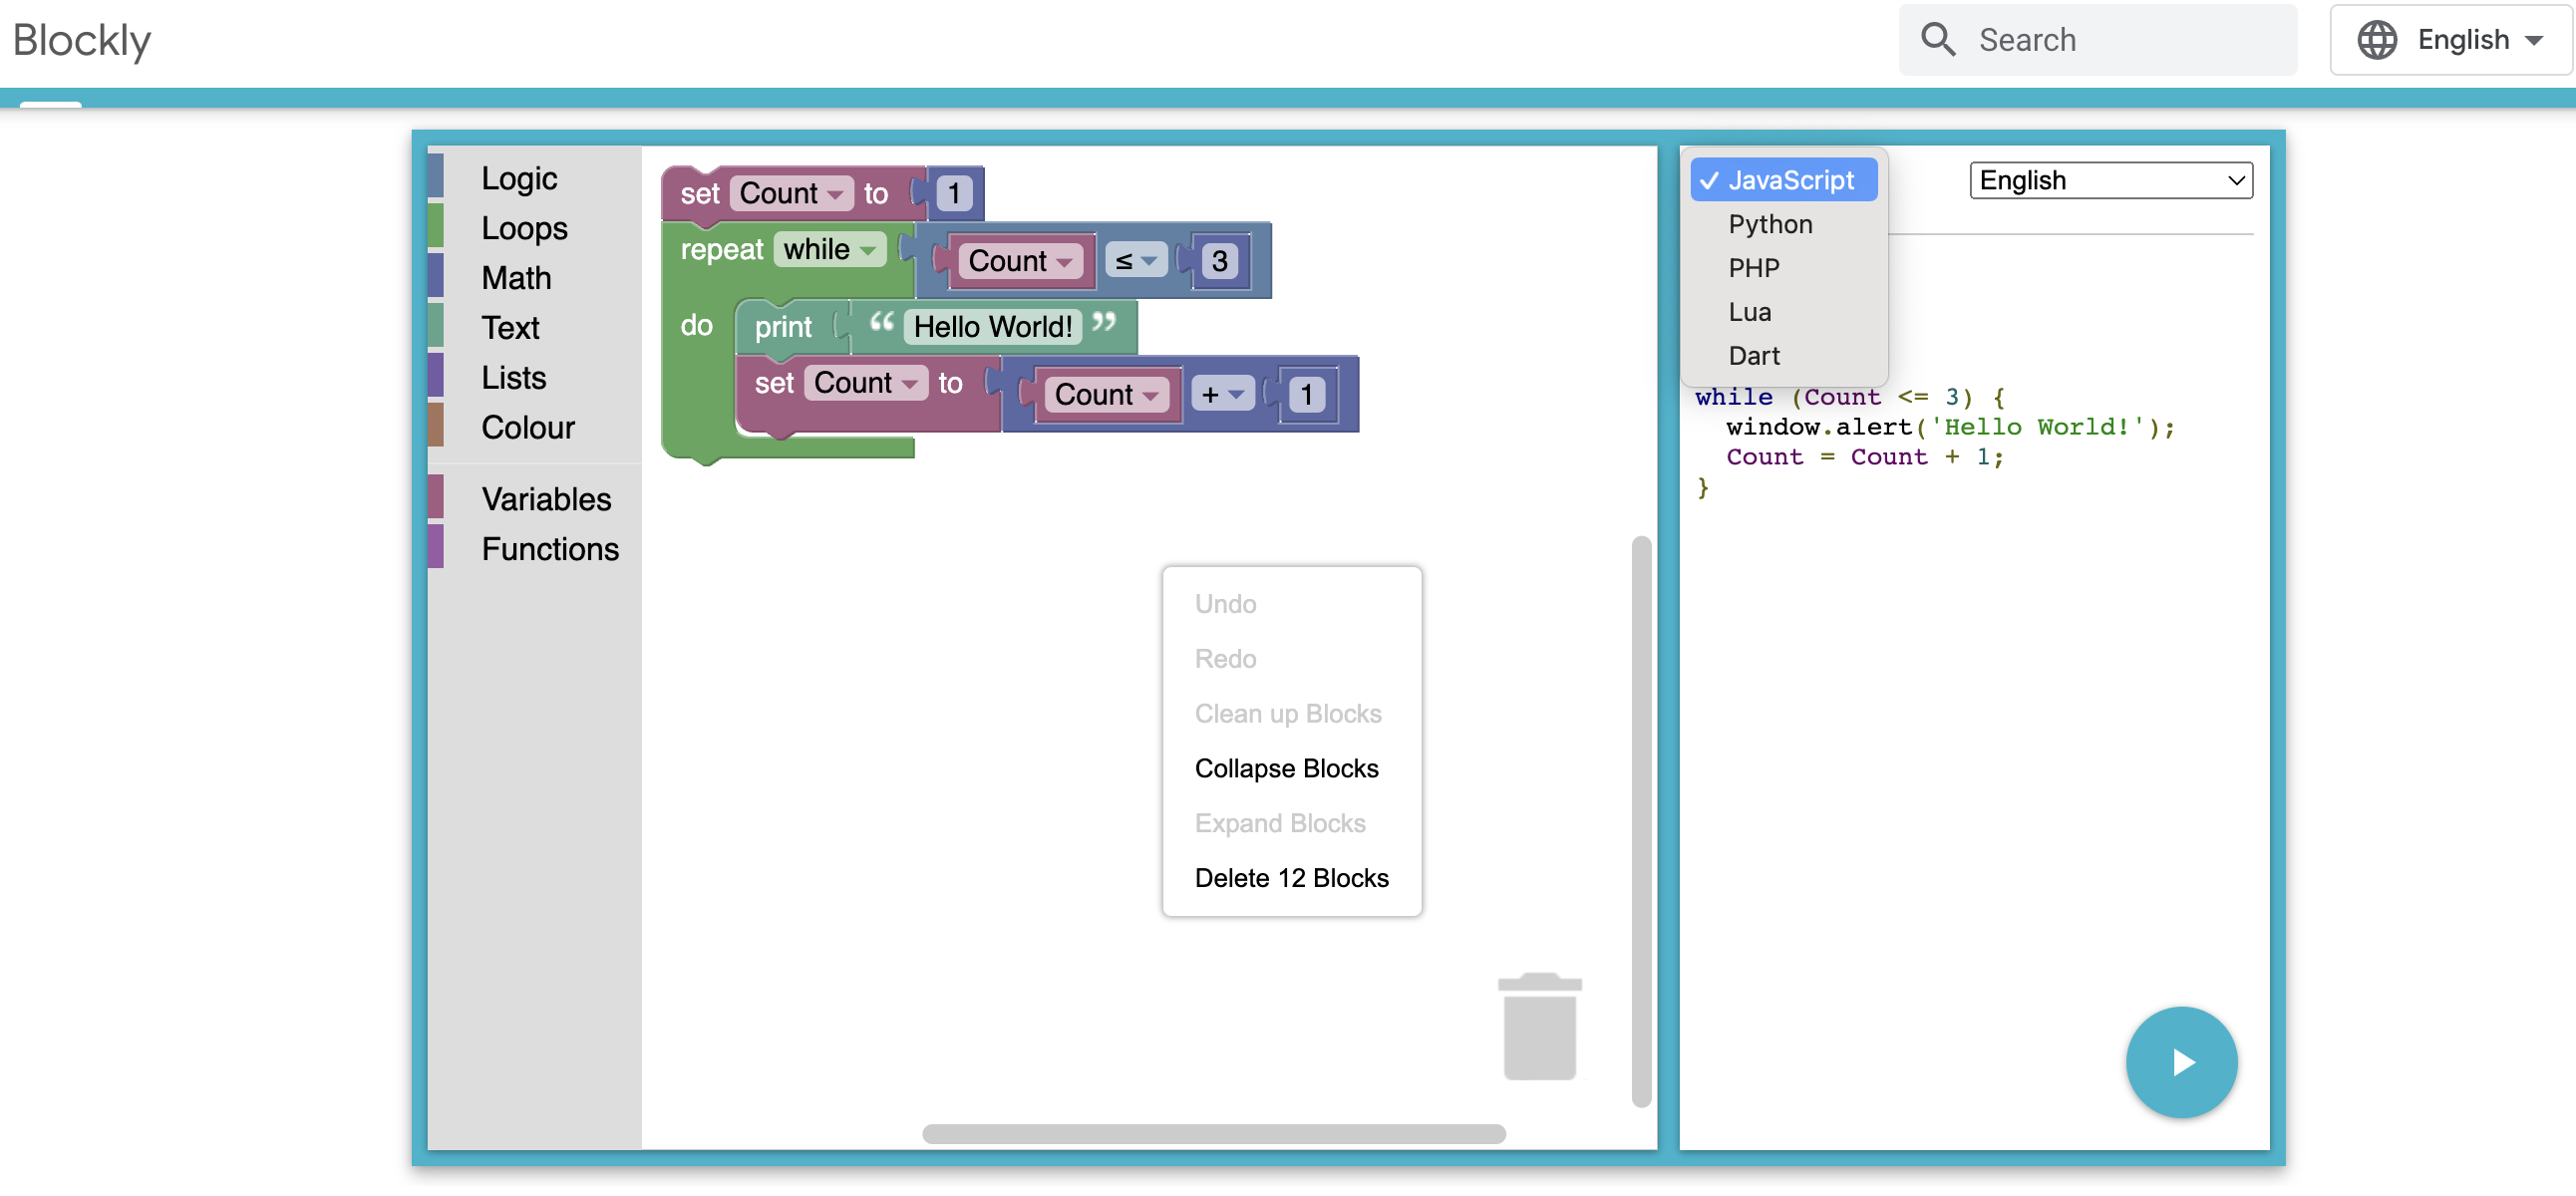Toggle the JavaScript language checkbox
The width and height of the screenshot is (2576, 1196).
click(1785, 179)
